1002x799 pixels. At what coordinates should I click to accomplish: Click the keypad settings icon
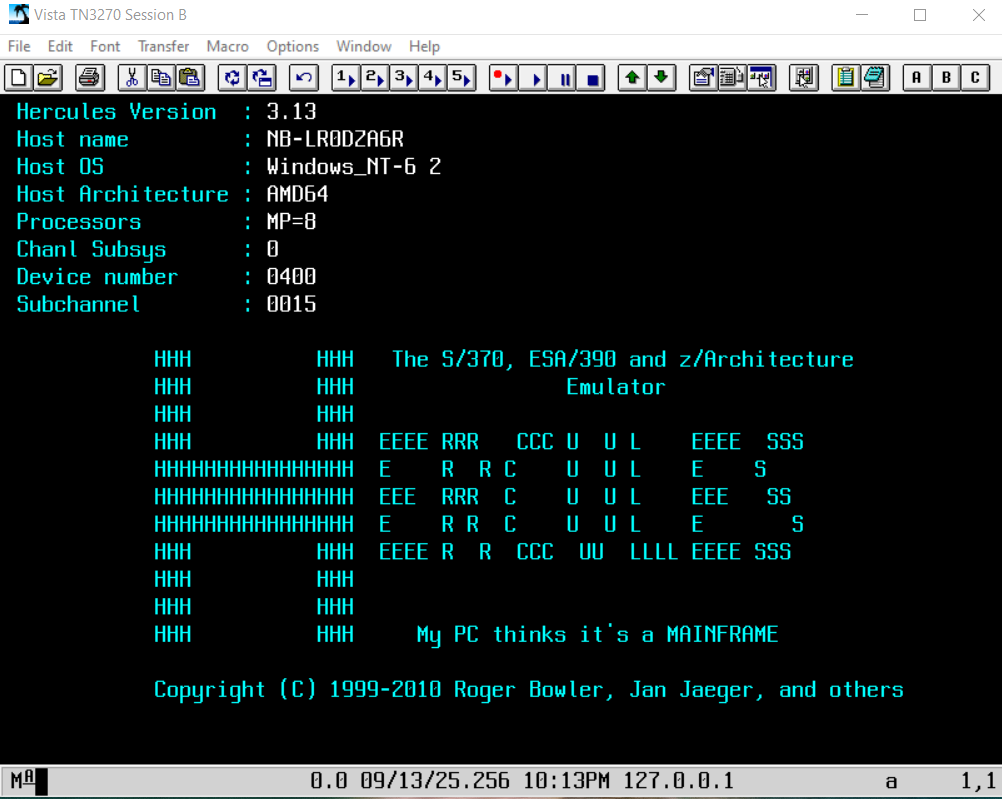pyautogui.click(x=804, y=78)
